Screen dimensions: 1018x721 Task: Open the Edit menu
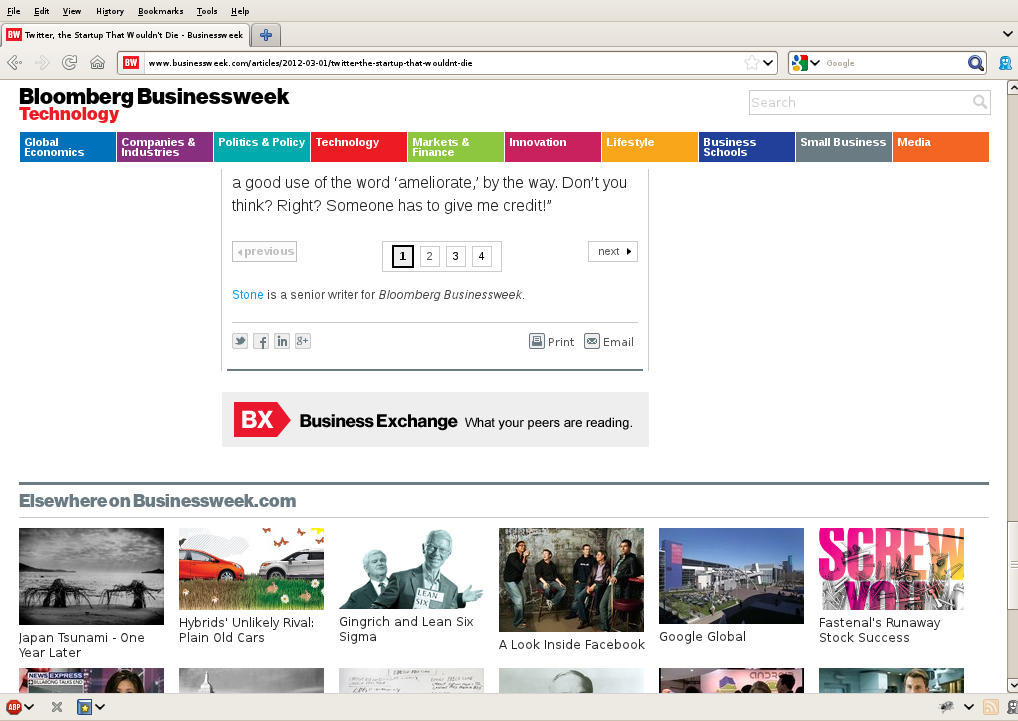coord(42,11)
